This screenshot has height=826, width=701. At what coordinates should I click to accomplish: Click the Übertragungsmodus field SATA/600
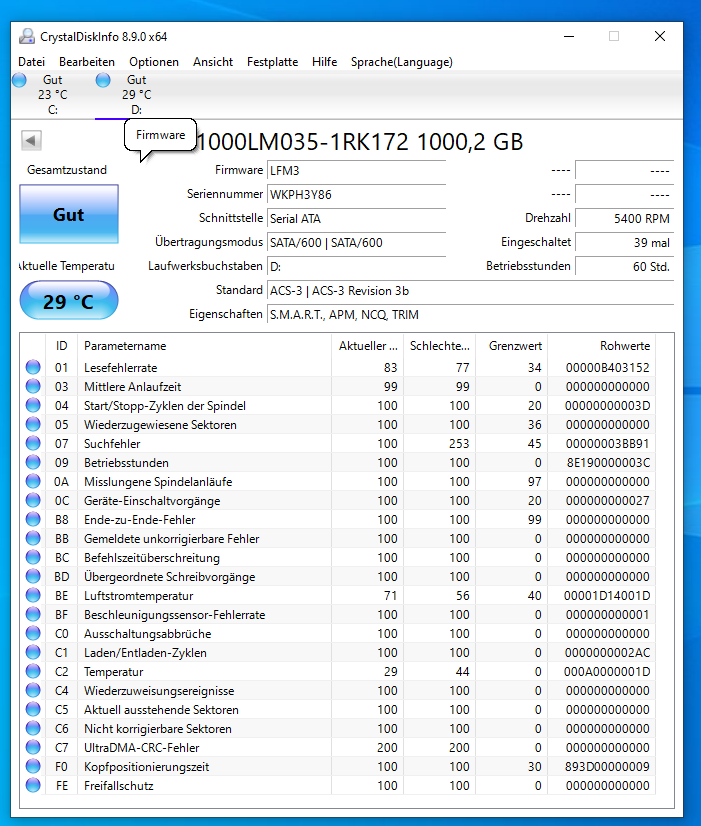tap(357, 243)
